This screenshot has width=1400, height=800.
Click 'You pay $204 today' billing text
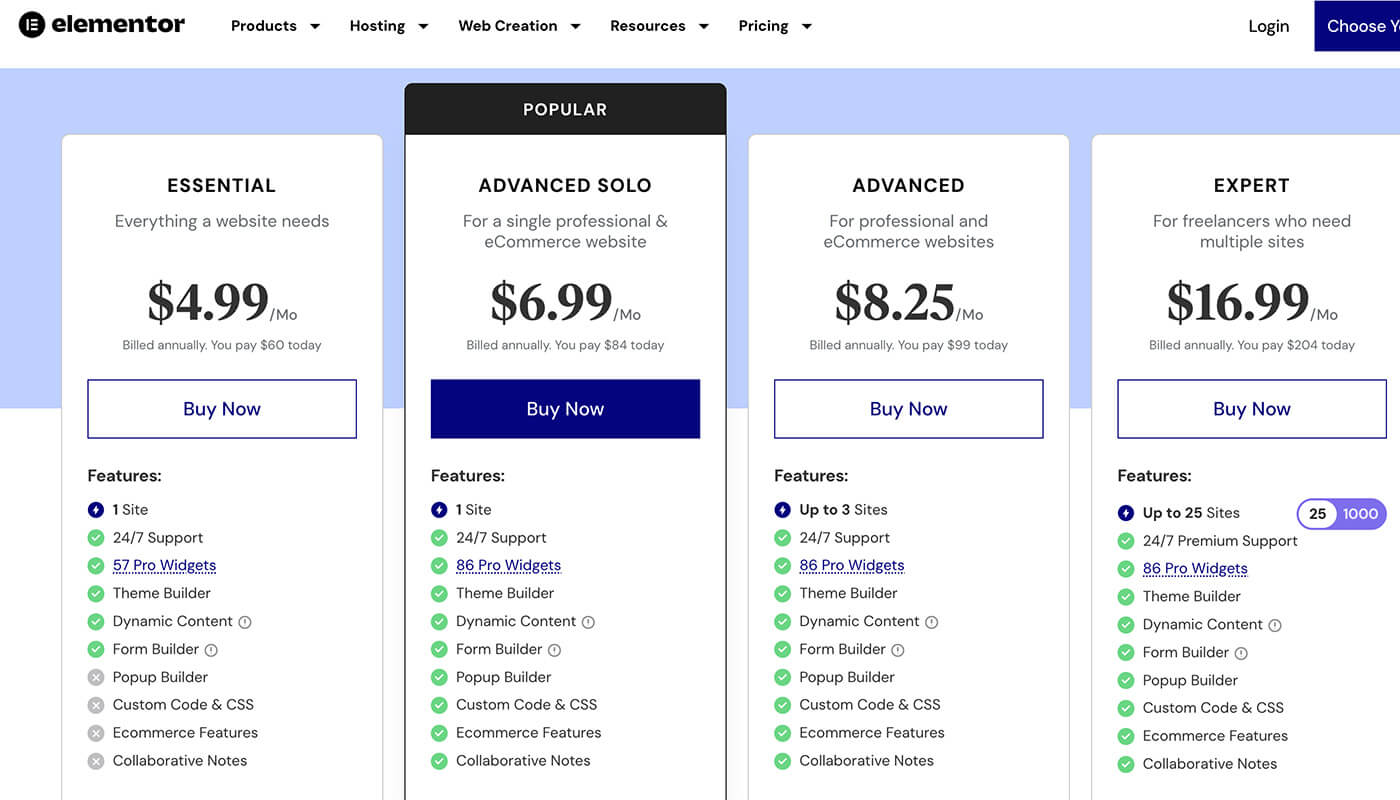pos(1296,345)
